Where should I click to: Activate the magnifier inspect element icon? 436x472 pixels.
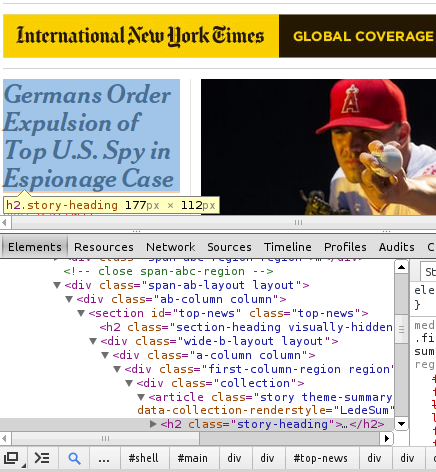tap(74, 458)
